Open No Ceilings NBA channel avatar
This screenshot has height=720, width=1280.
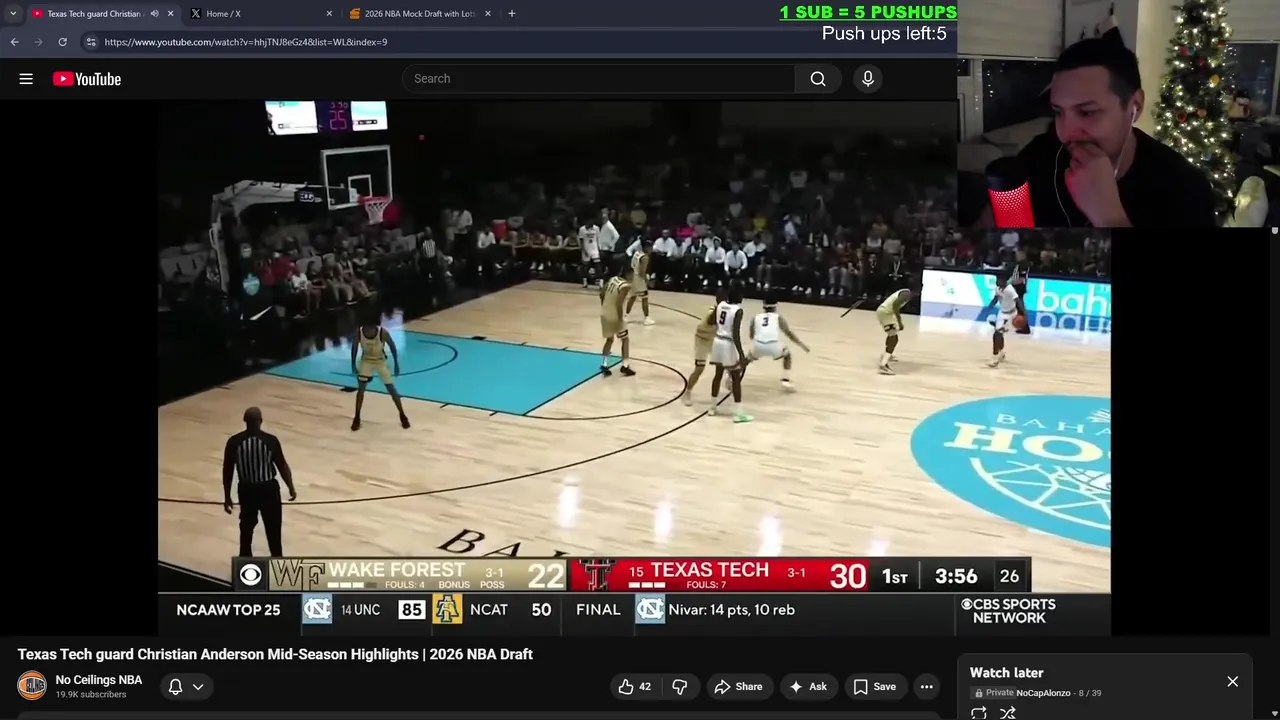pos(32,686)
